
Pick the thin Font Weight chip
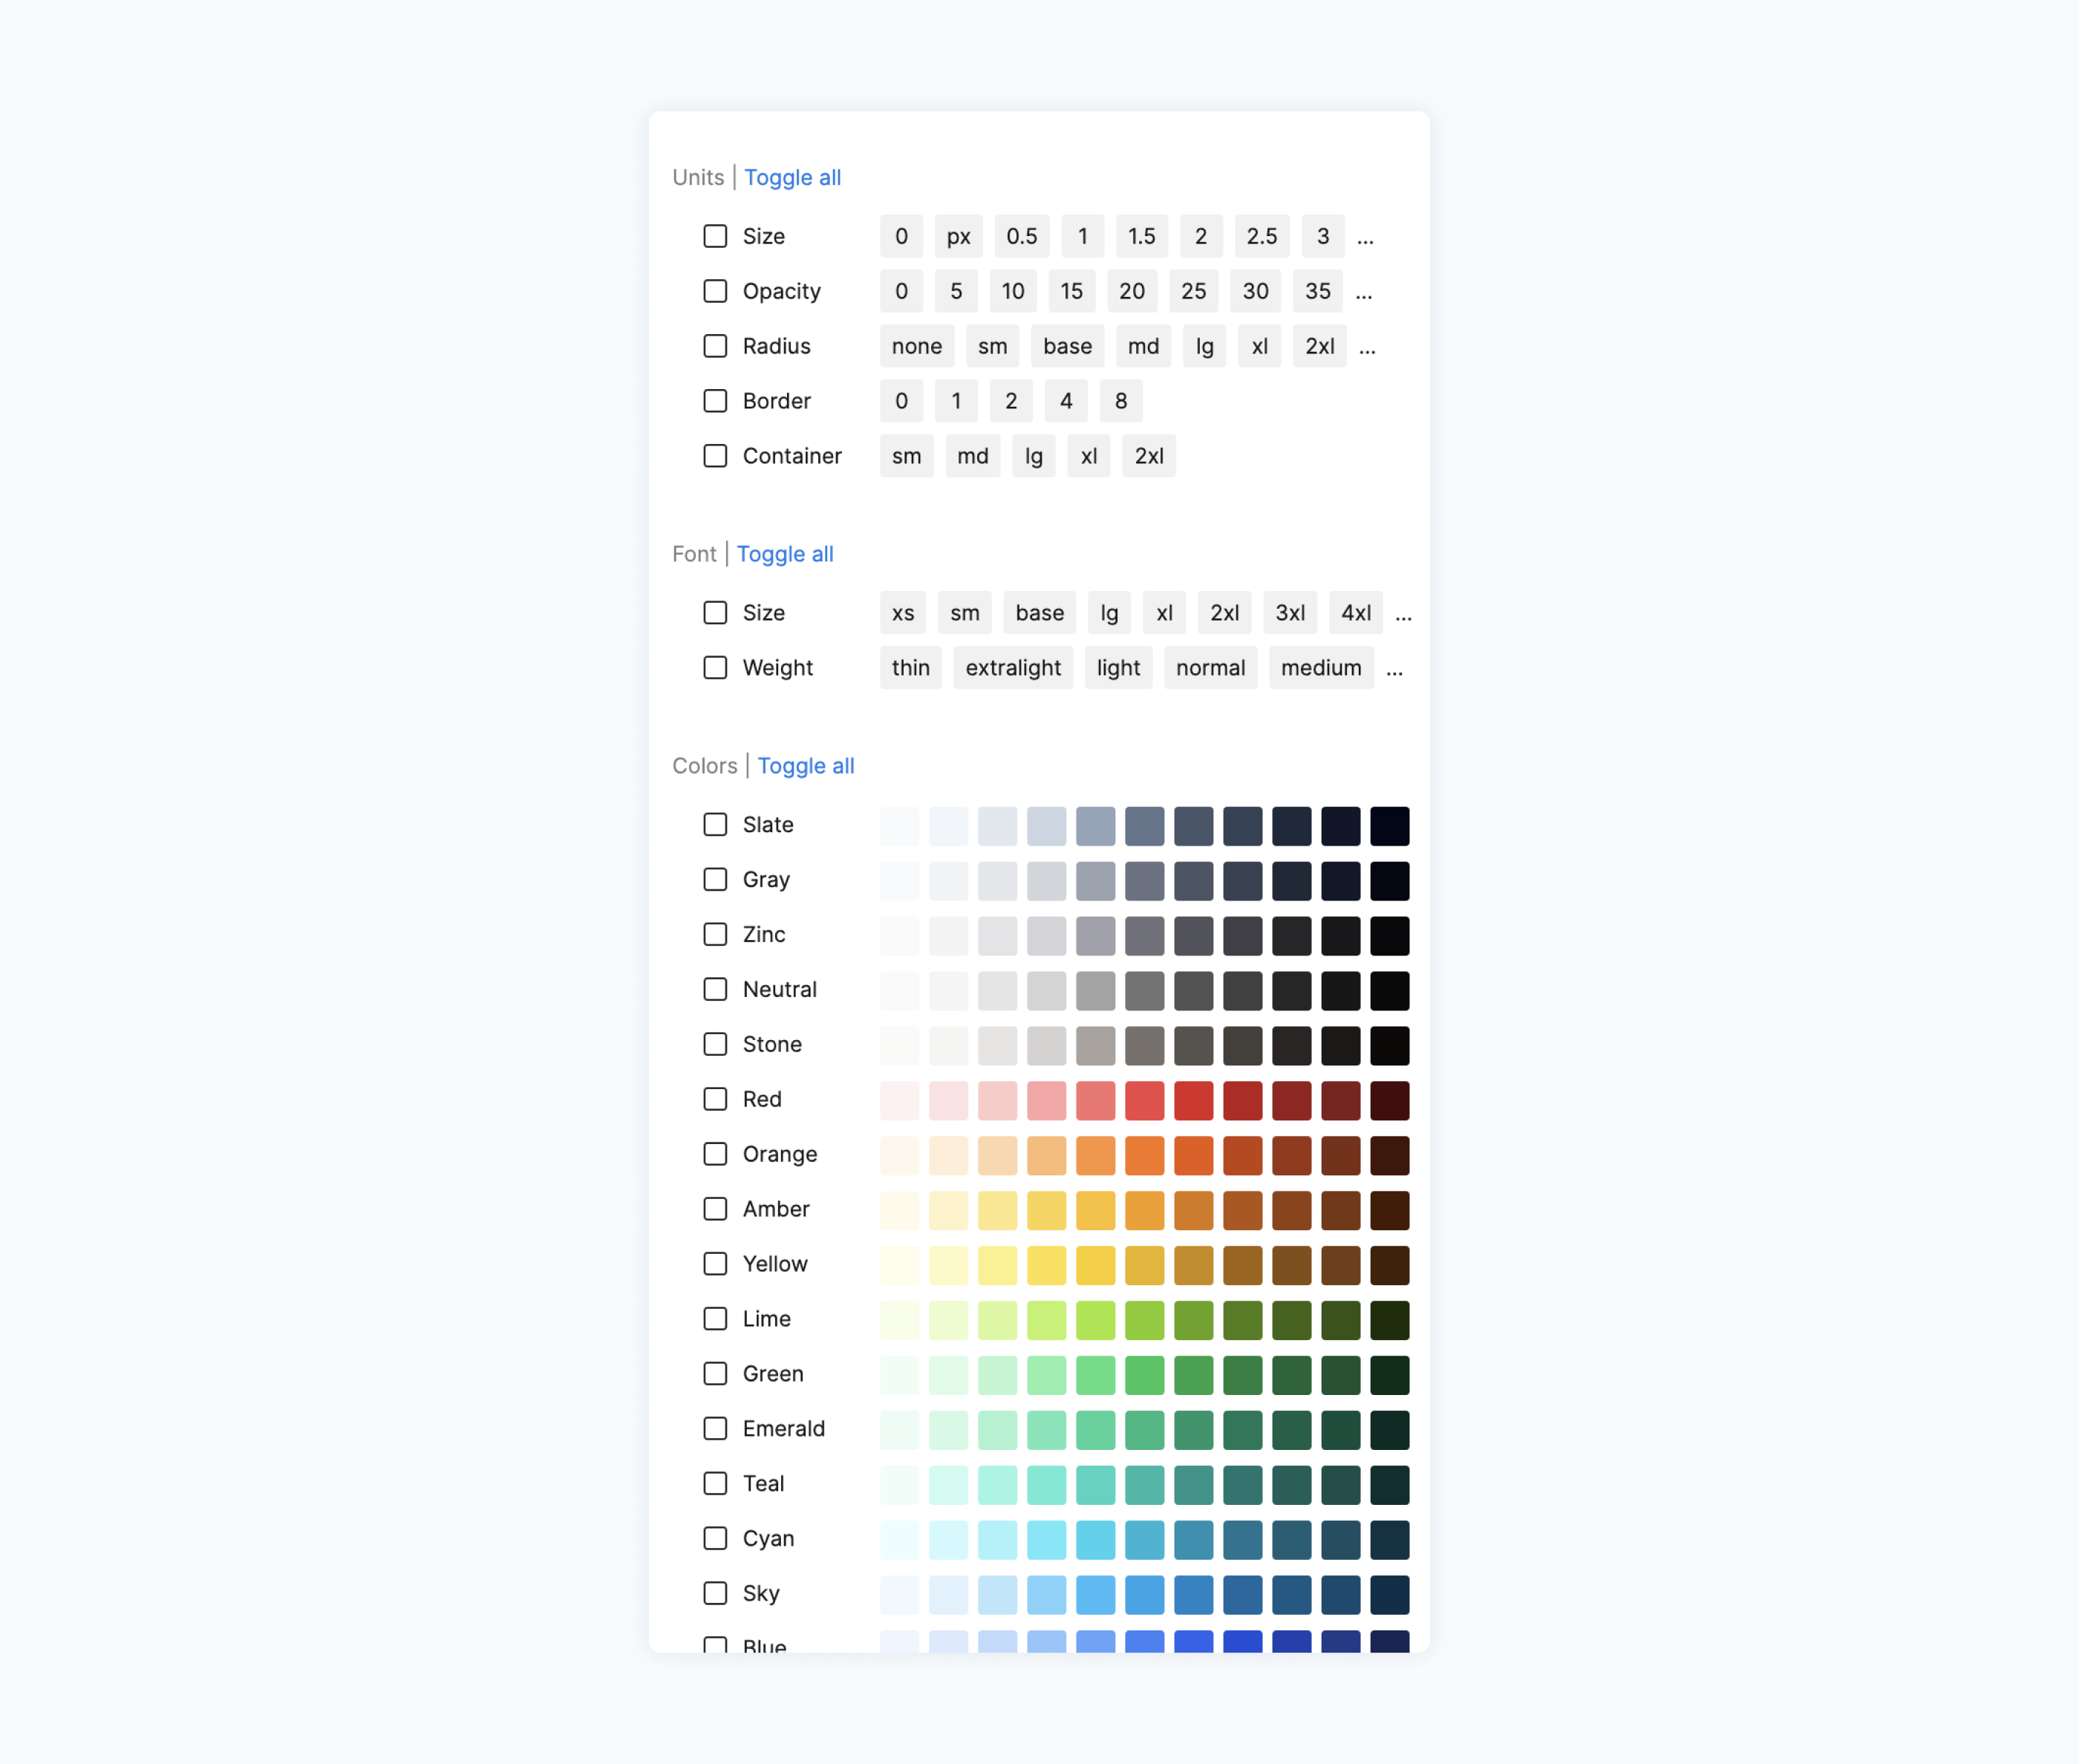coord(911,668)
